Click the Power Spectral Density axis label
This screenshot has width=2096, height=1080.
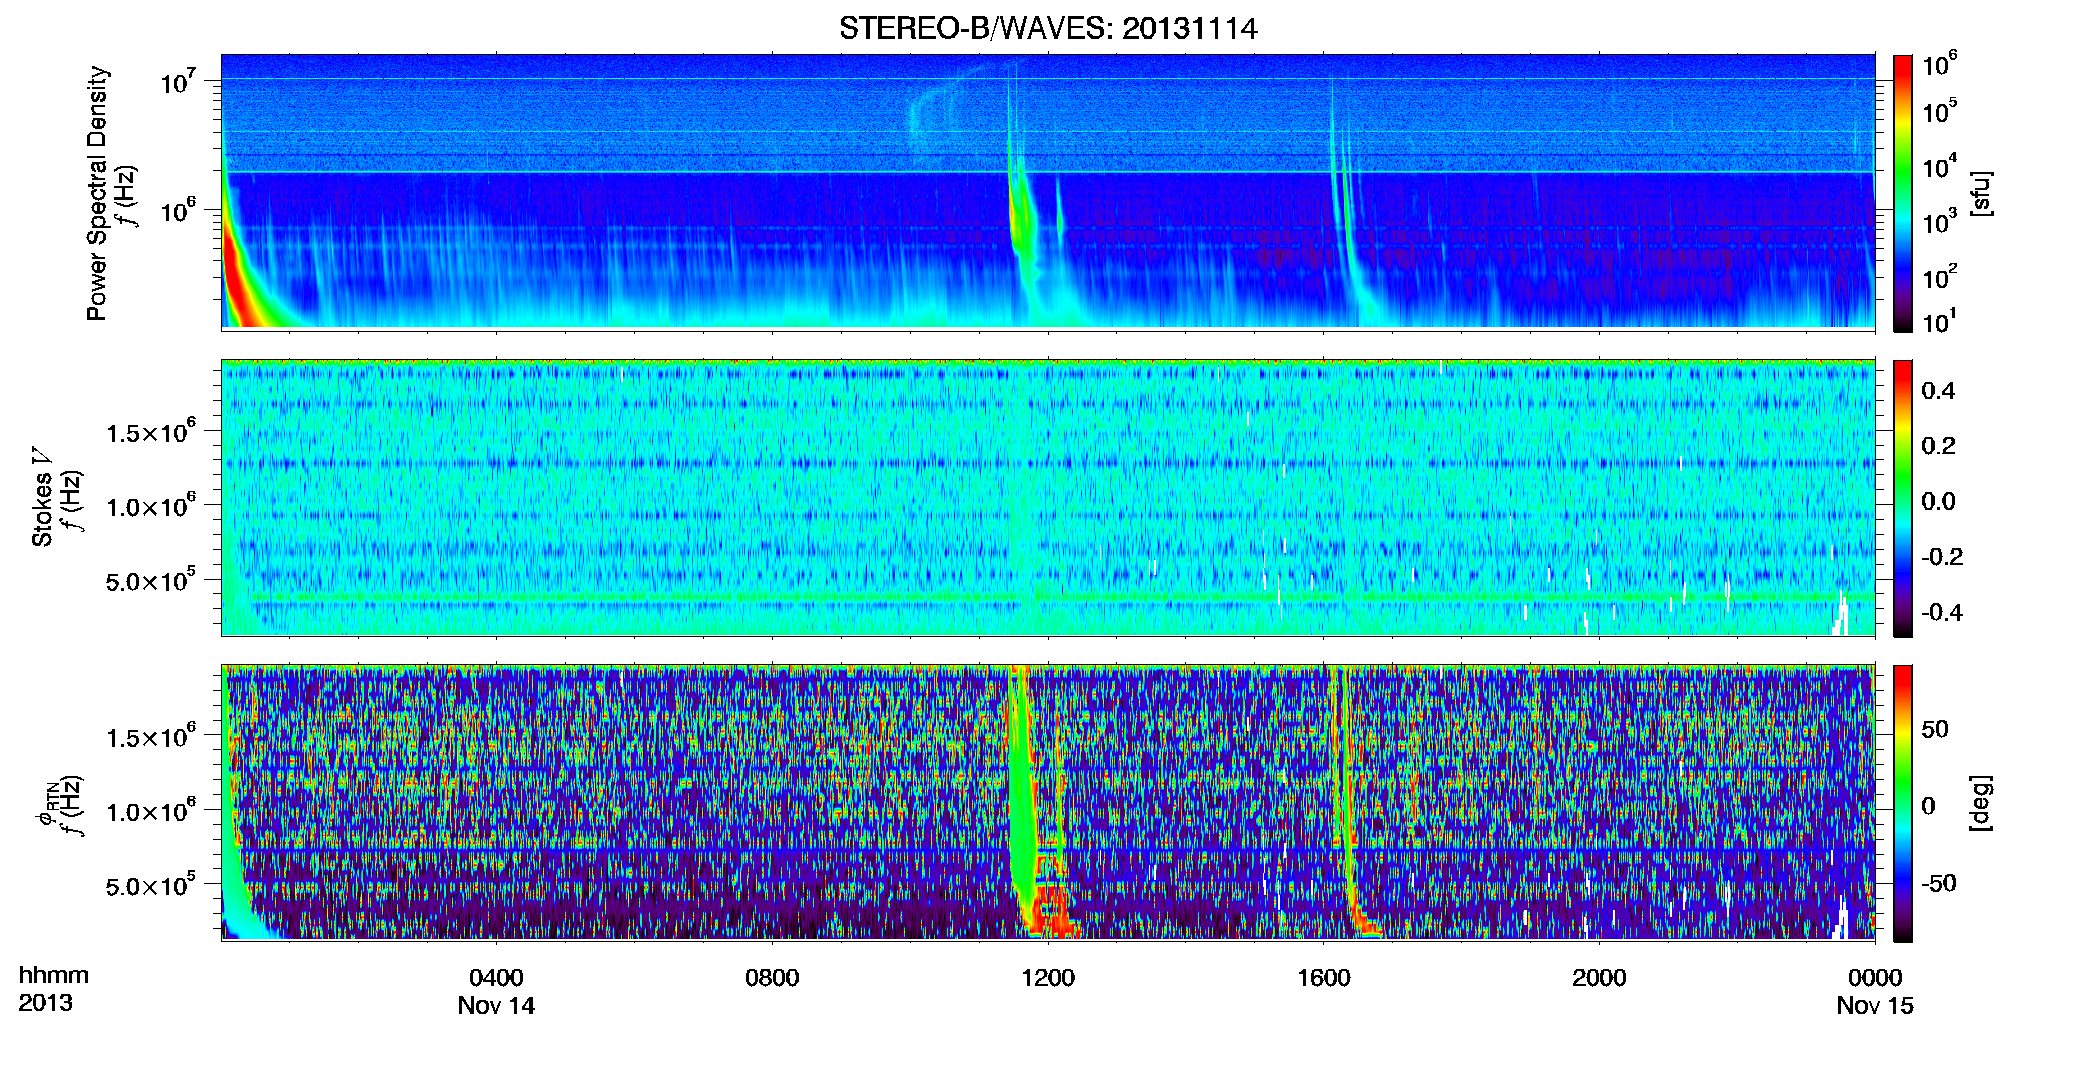click(98, 193)
